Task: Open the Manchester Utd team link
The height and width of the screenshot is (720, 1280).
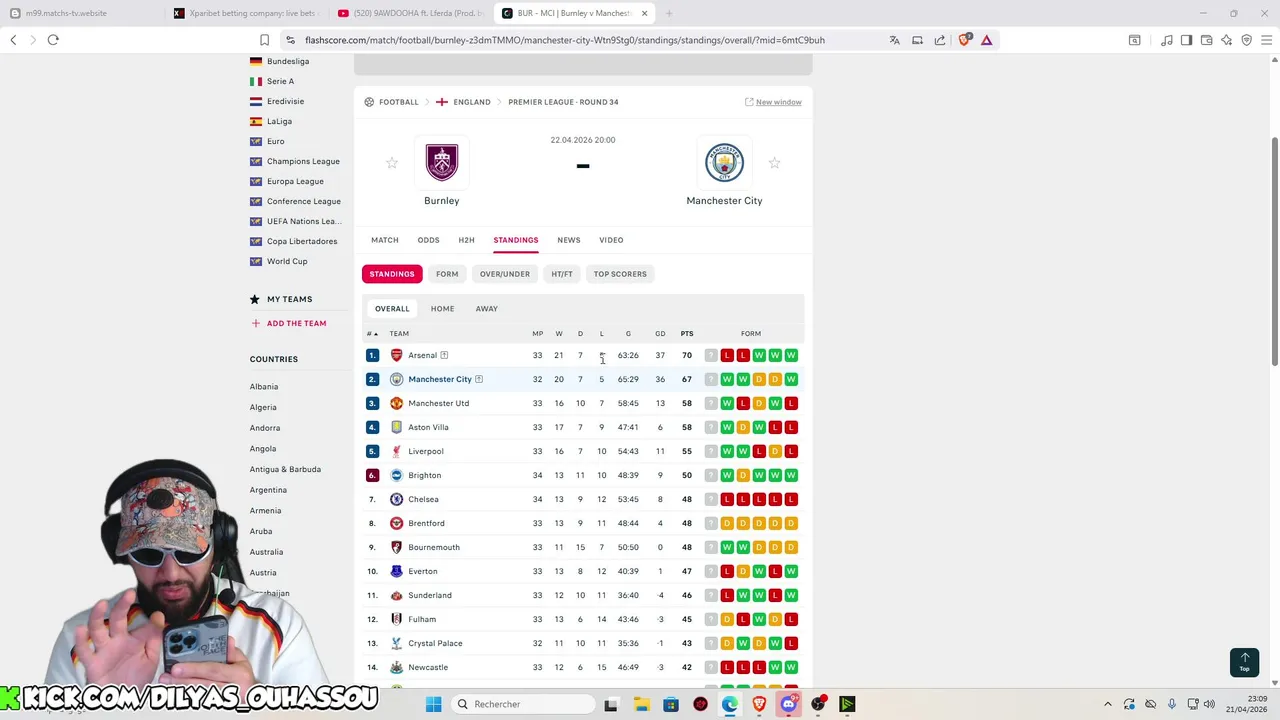Action: [438, 403]
